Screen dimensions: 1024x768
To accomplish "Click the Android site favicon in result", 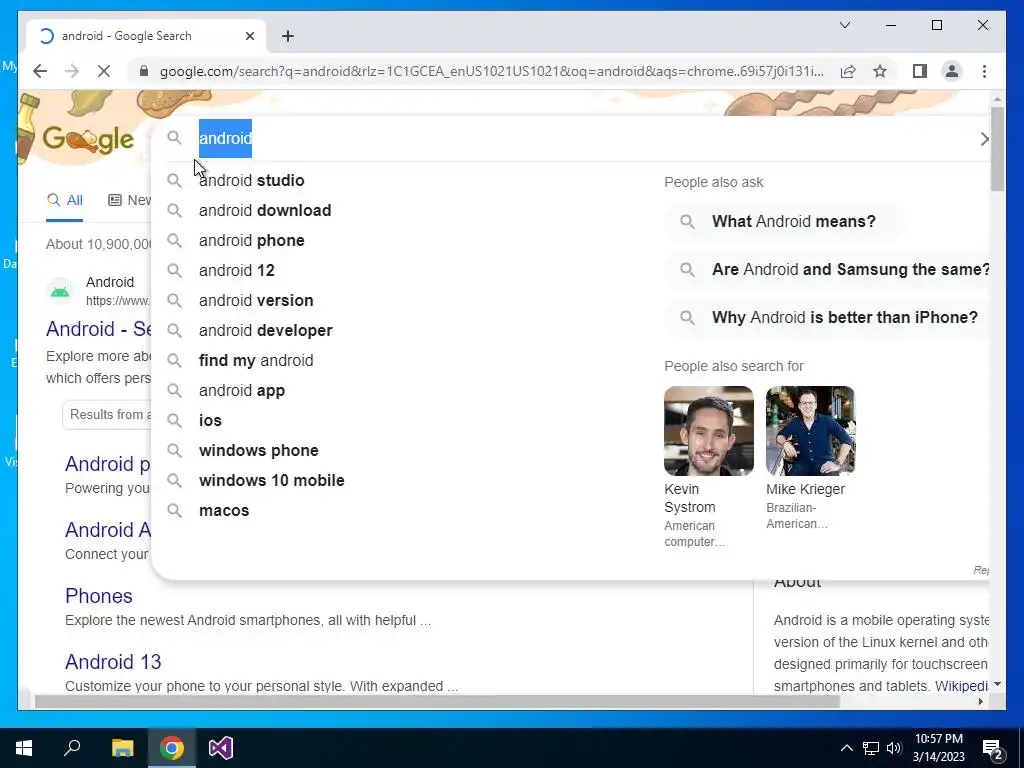I will tap(60, 291).
